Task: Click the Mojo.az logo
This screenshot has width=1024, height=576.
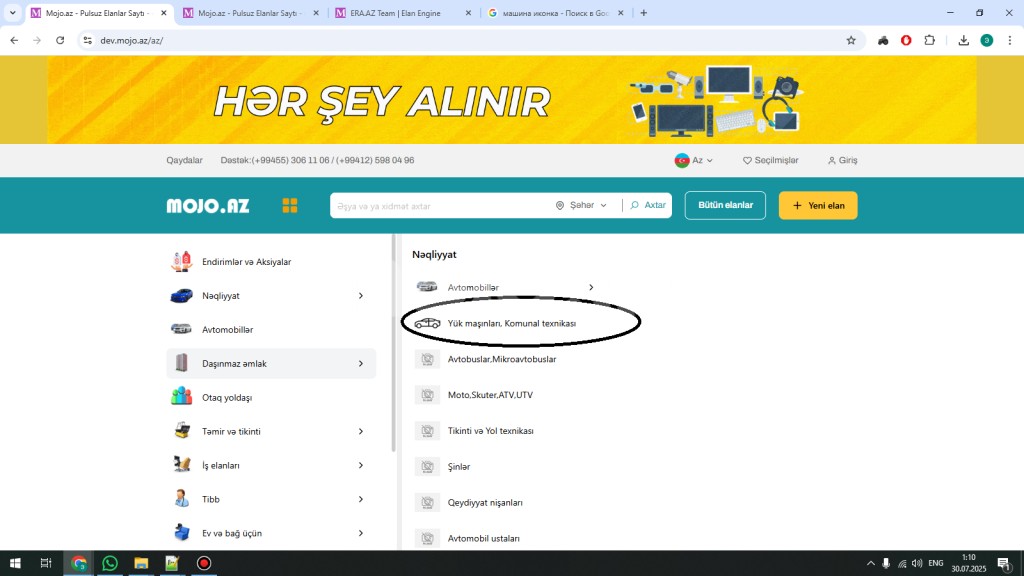Action: 208,205
